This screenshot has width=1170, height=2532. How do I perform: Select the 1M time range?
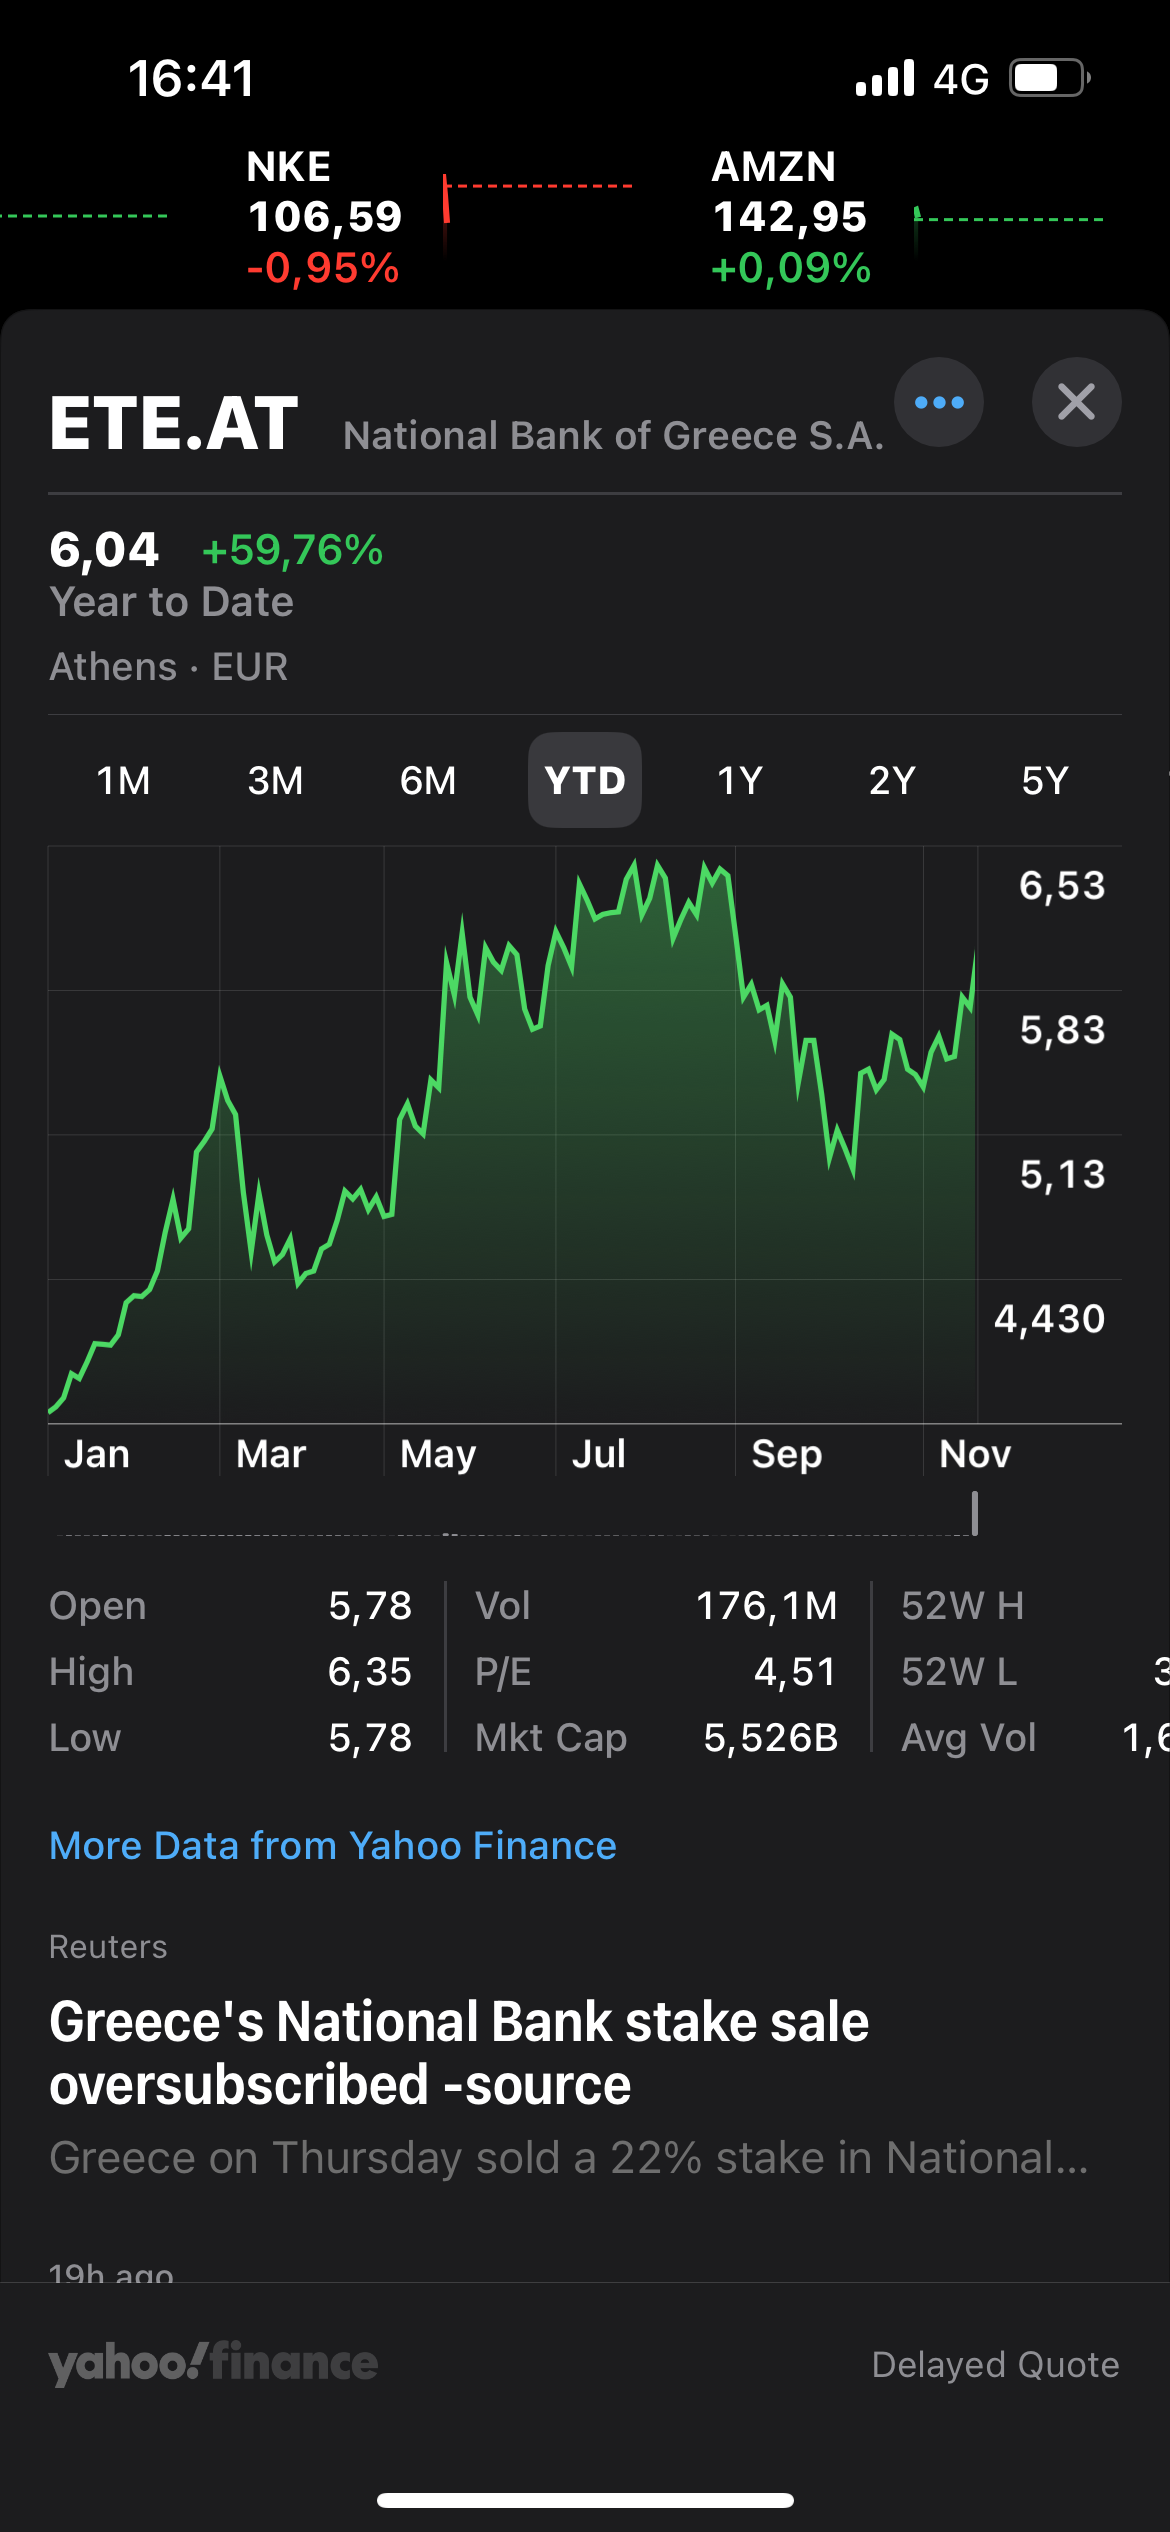(x=123, y=780)
